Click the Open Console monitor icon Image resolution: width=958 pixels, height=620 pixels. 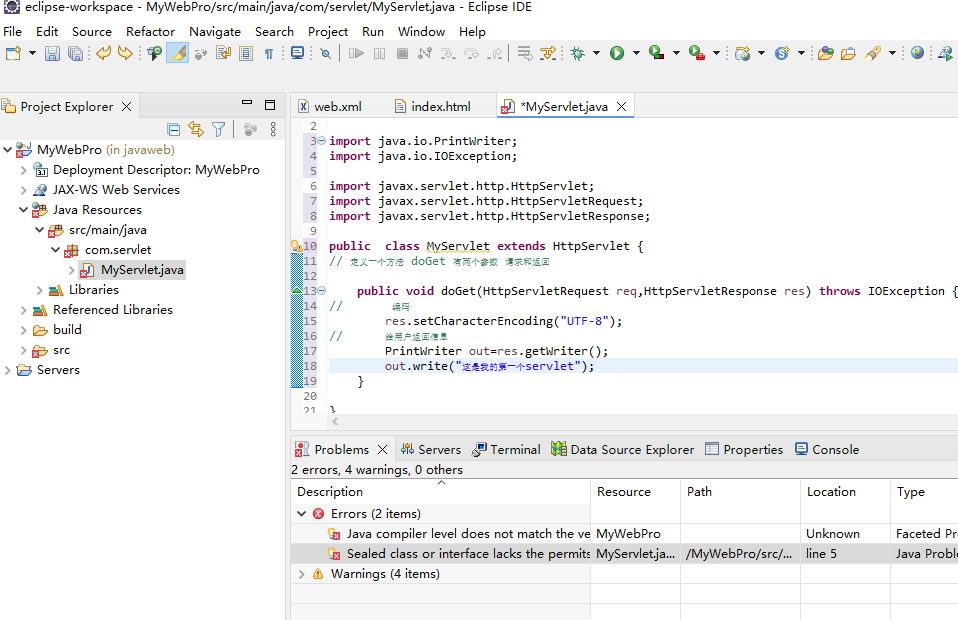pyautogui.click(x=298, y=54)
